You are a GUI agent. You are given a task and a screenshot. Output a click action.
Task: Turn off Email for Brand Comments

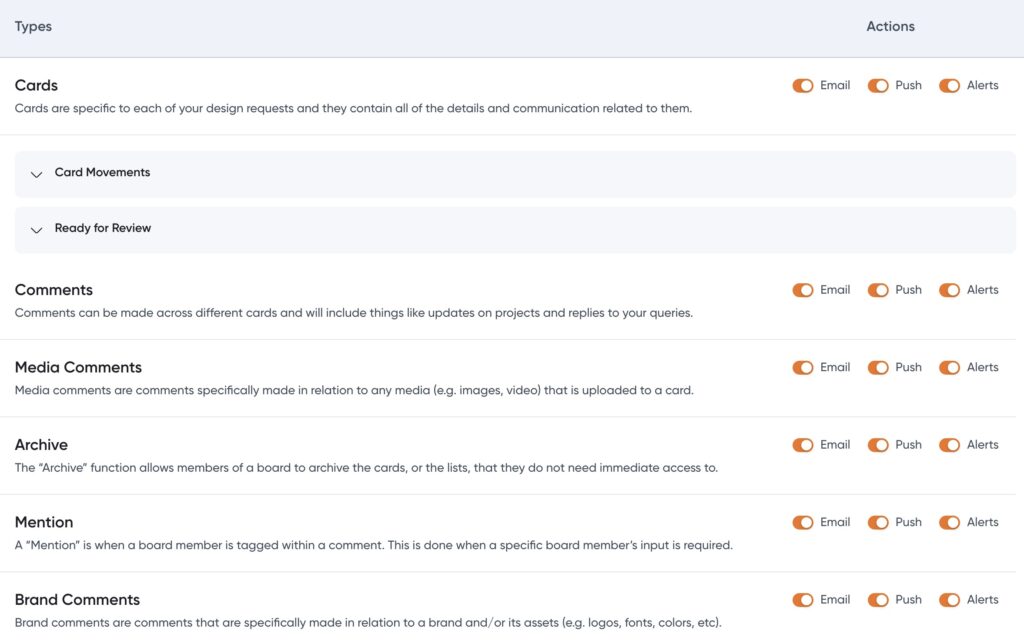pos(803,600)
